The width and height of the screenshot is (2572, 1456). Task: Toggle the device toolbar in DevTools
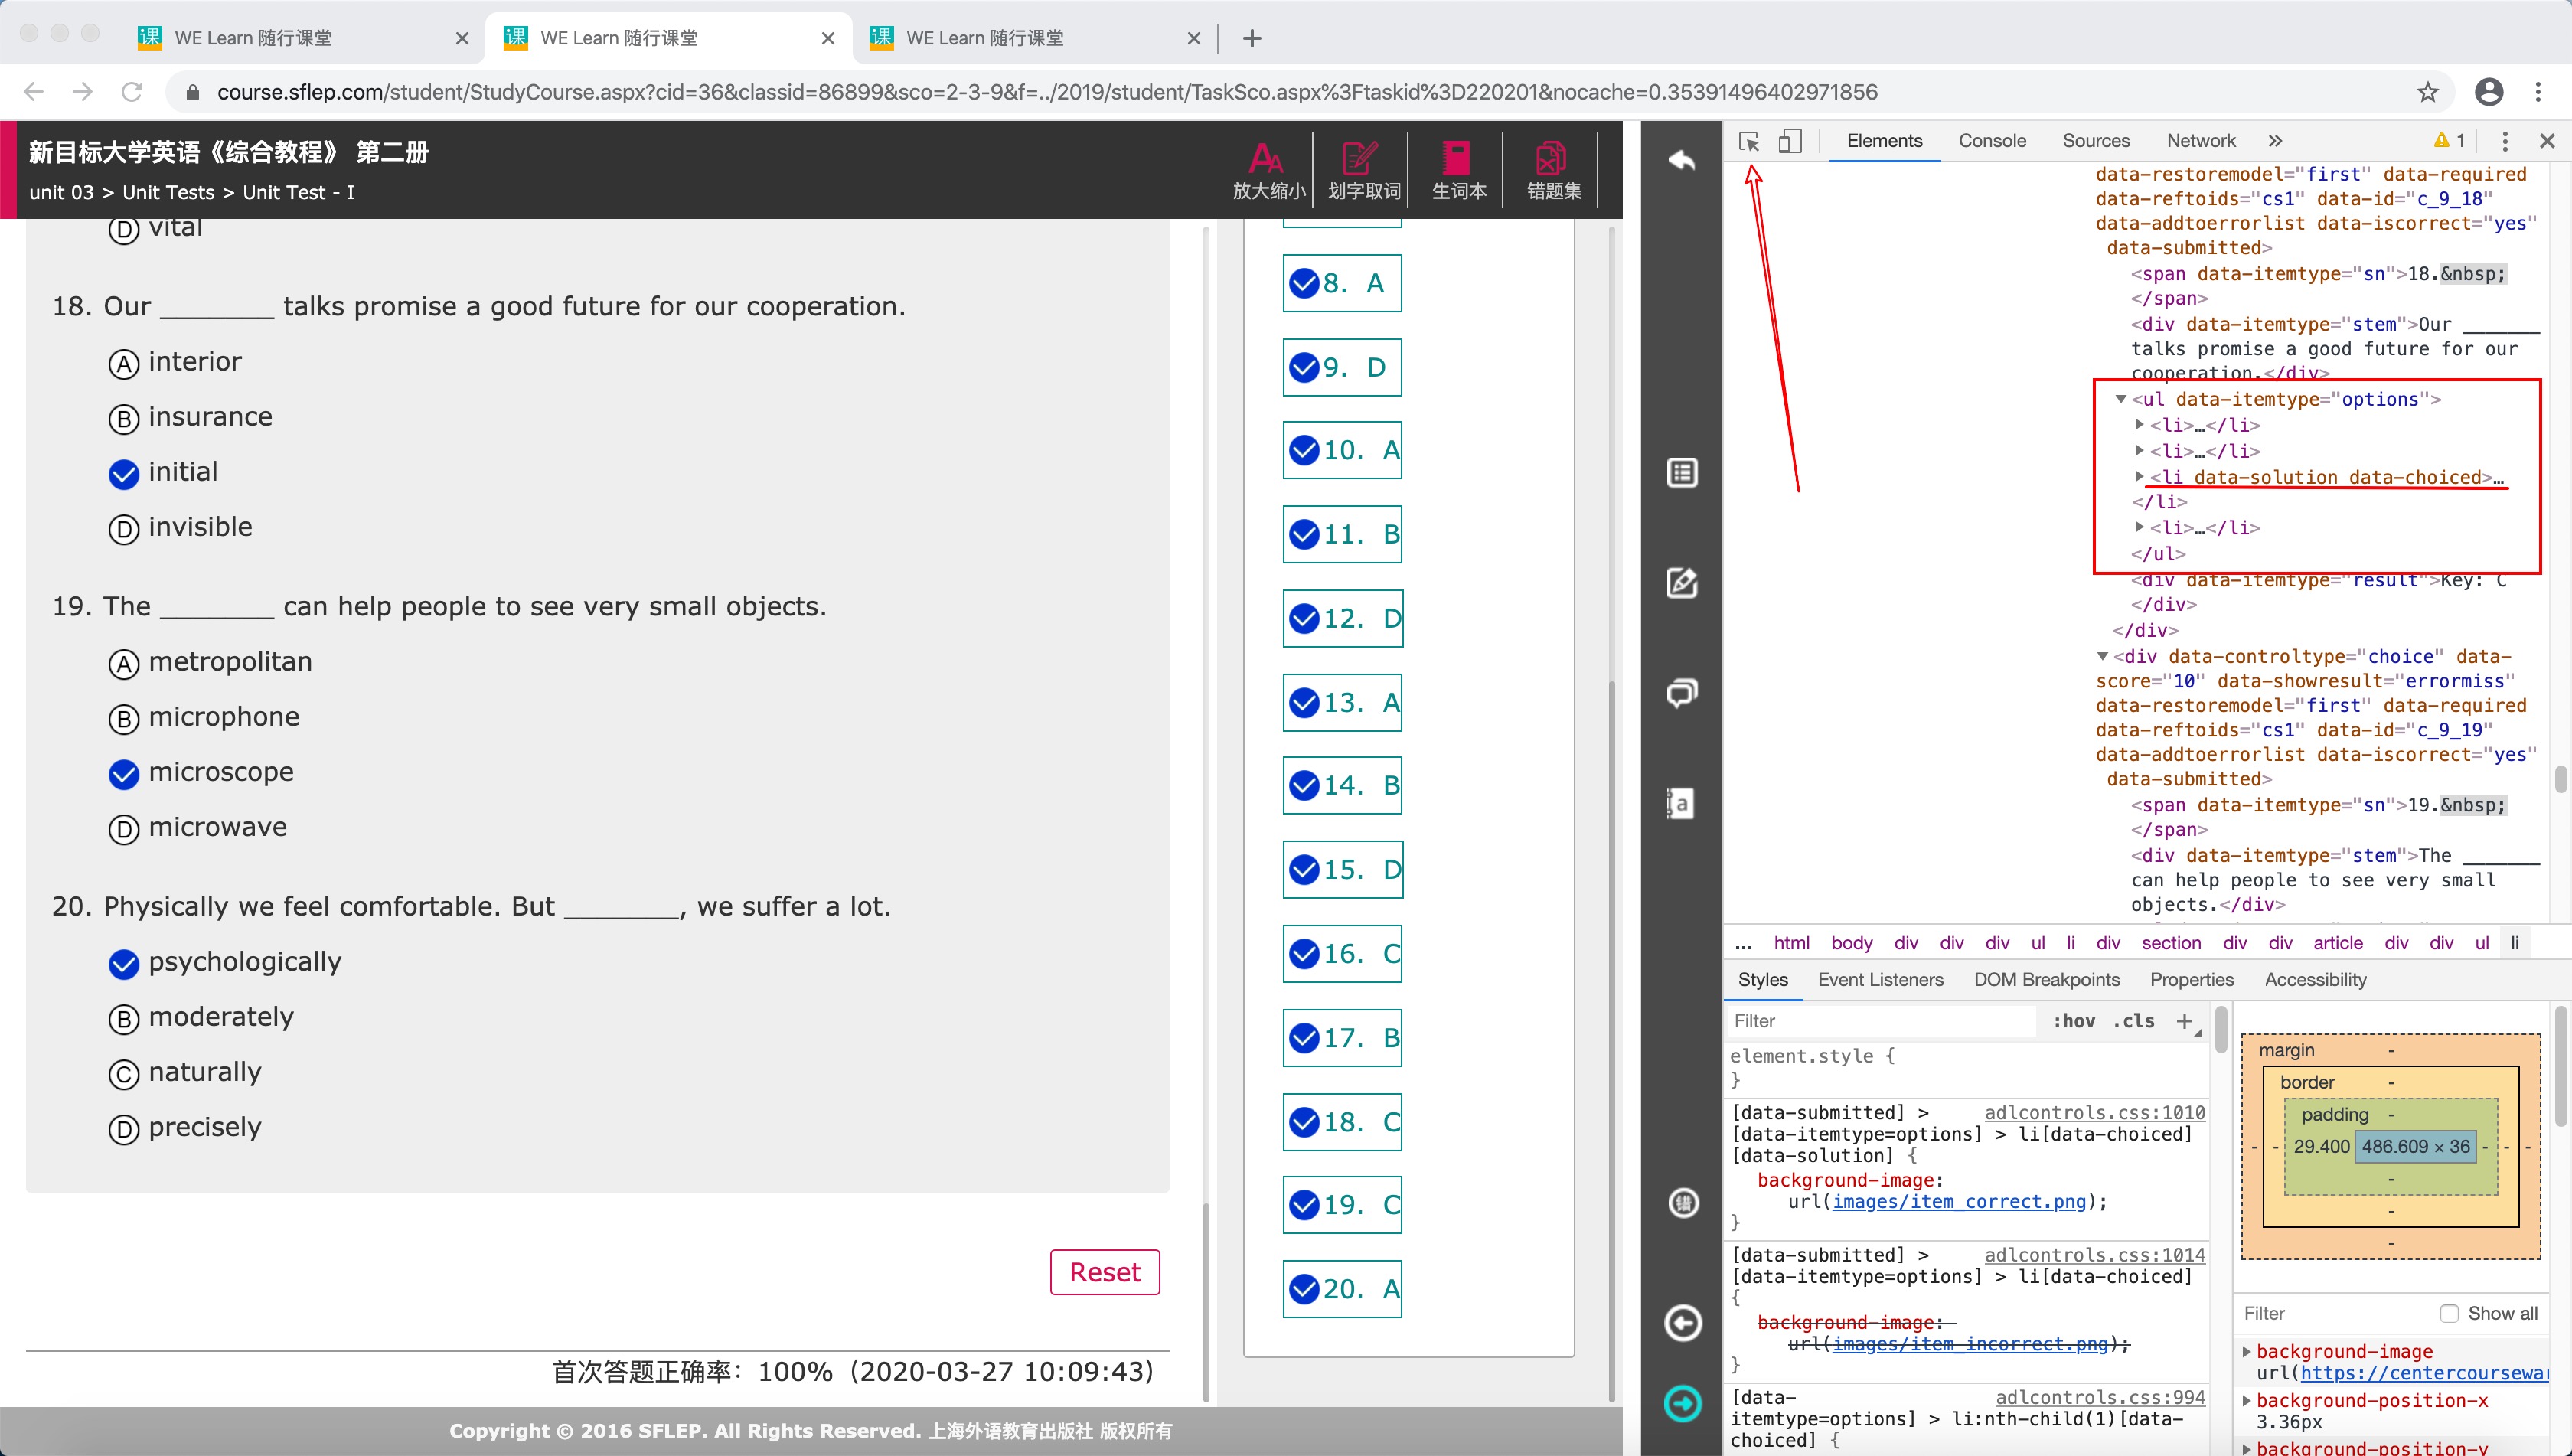click(1791, 141)
